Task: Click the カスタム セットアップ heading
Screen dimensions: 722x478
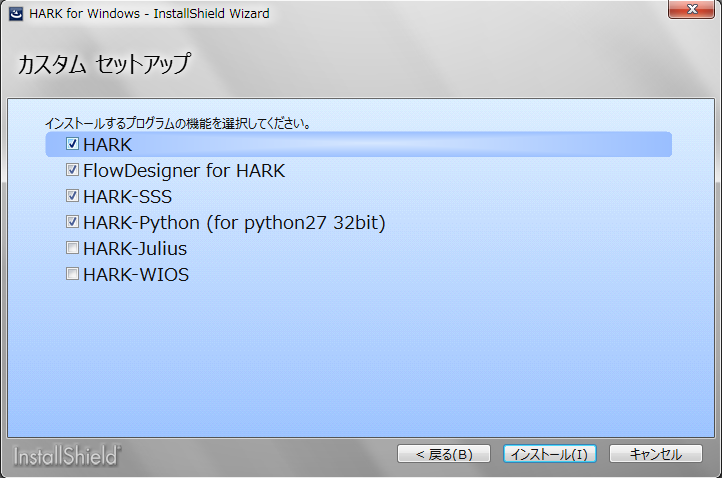Action: click(x=104, y=64)
